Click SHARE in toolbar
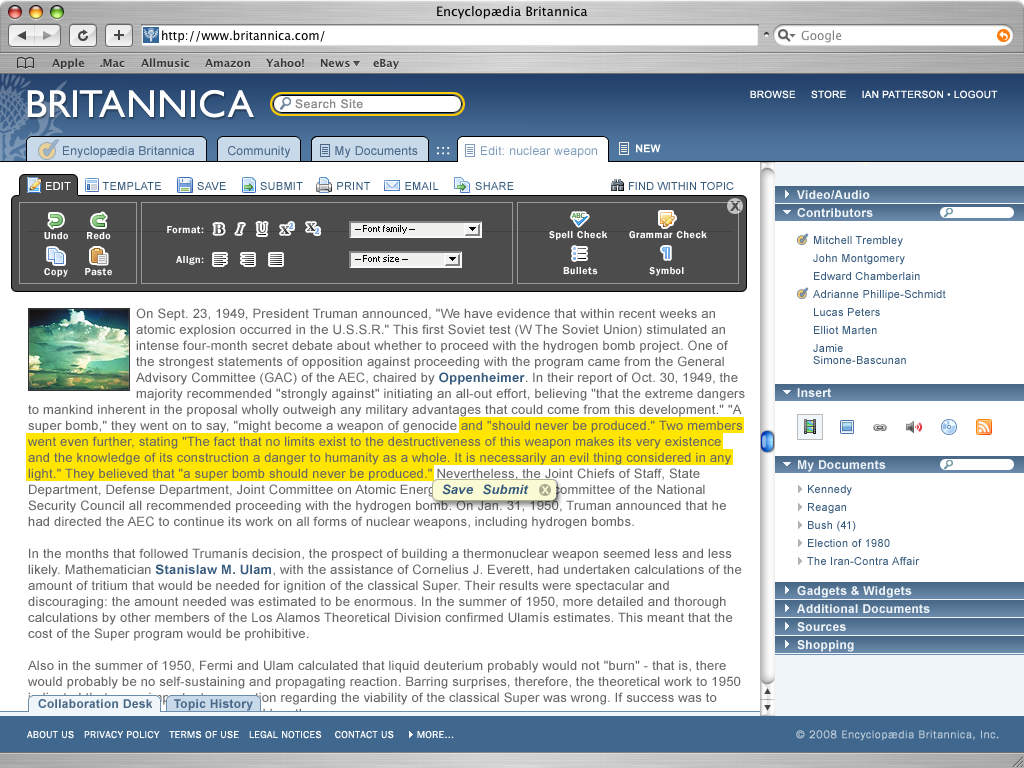Screen dimensions: 1024x768 point(484,185)
